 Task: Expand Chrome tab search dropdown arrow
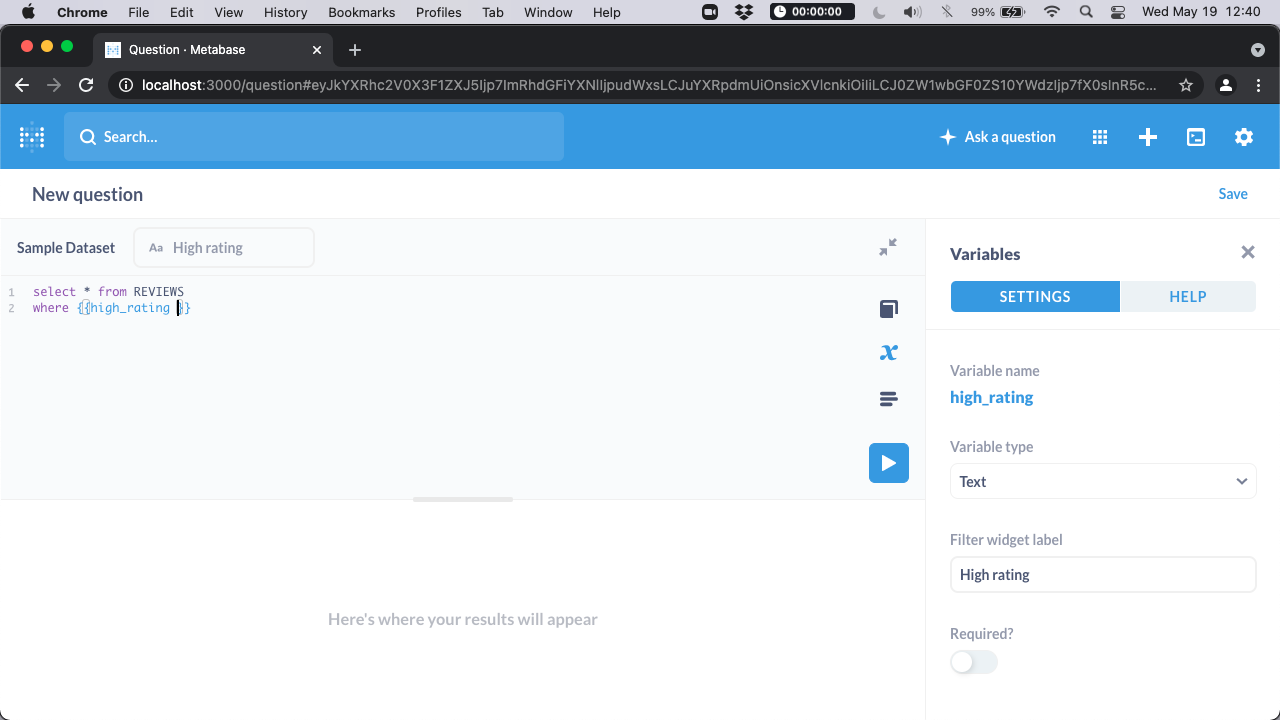pyautogui.click(x=1258, y=50)
